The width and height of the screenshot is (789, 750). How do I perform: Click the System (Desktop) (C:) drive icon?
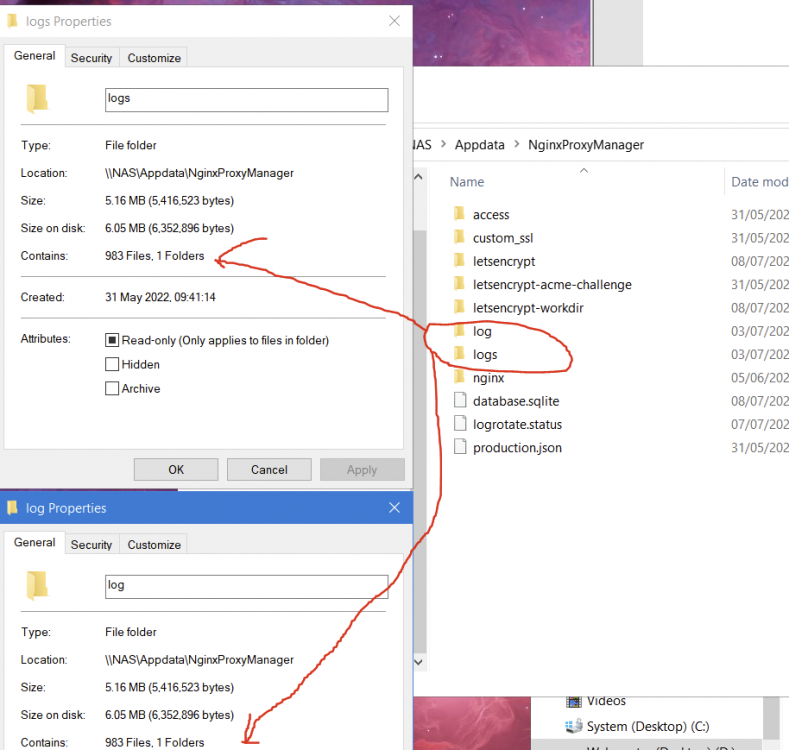(x=574, y=726)
